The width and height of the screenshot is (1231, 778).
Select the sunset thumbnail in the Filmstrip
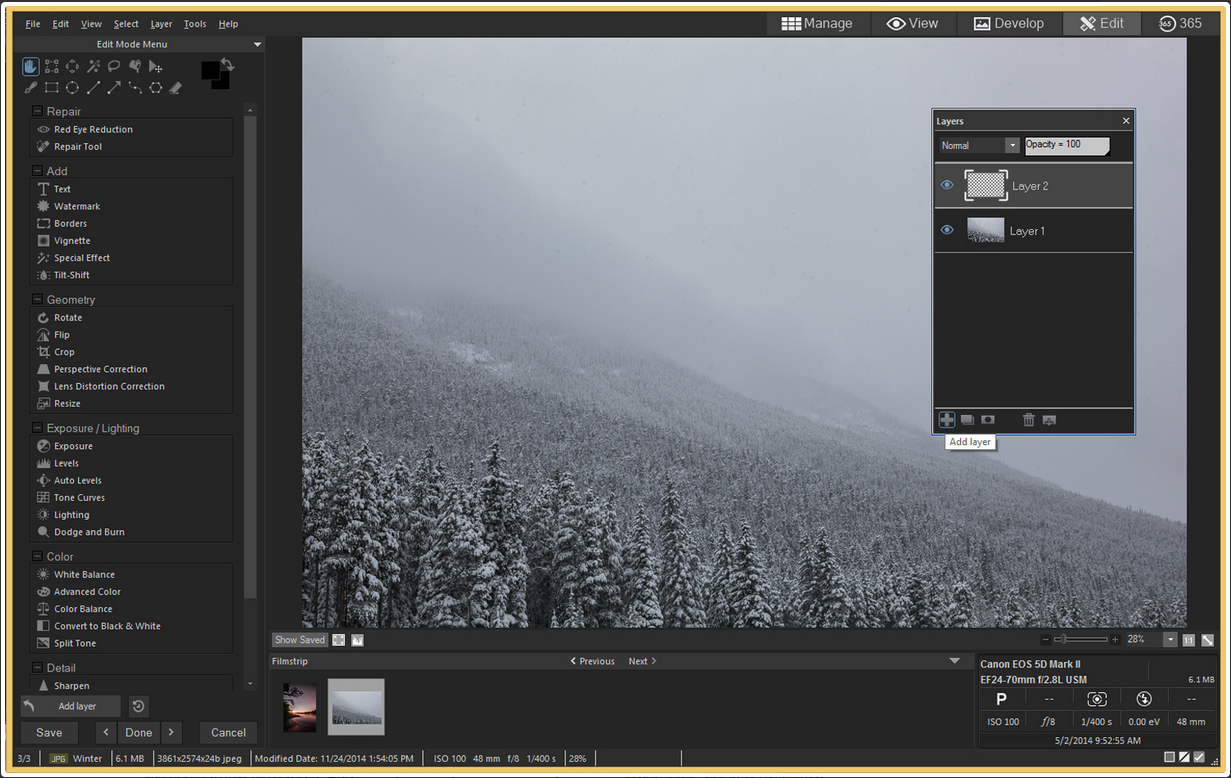[x=299, y=707]
